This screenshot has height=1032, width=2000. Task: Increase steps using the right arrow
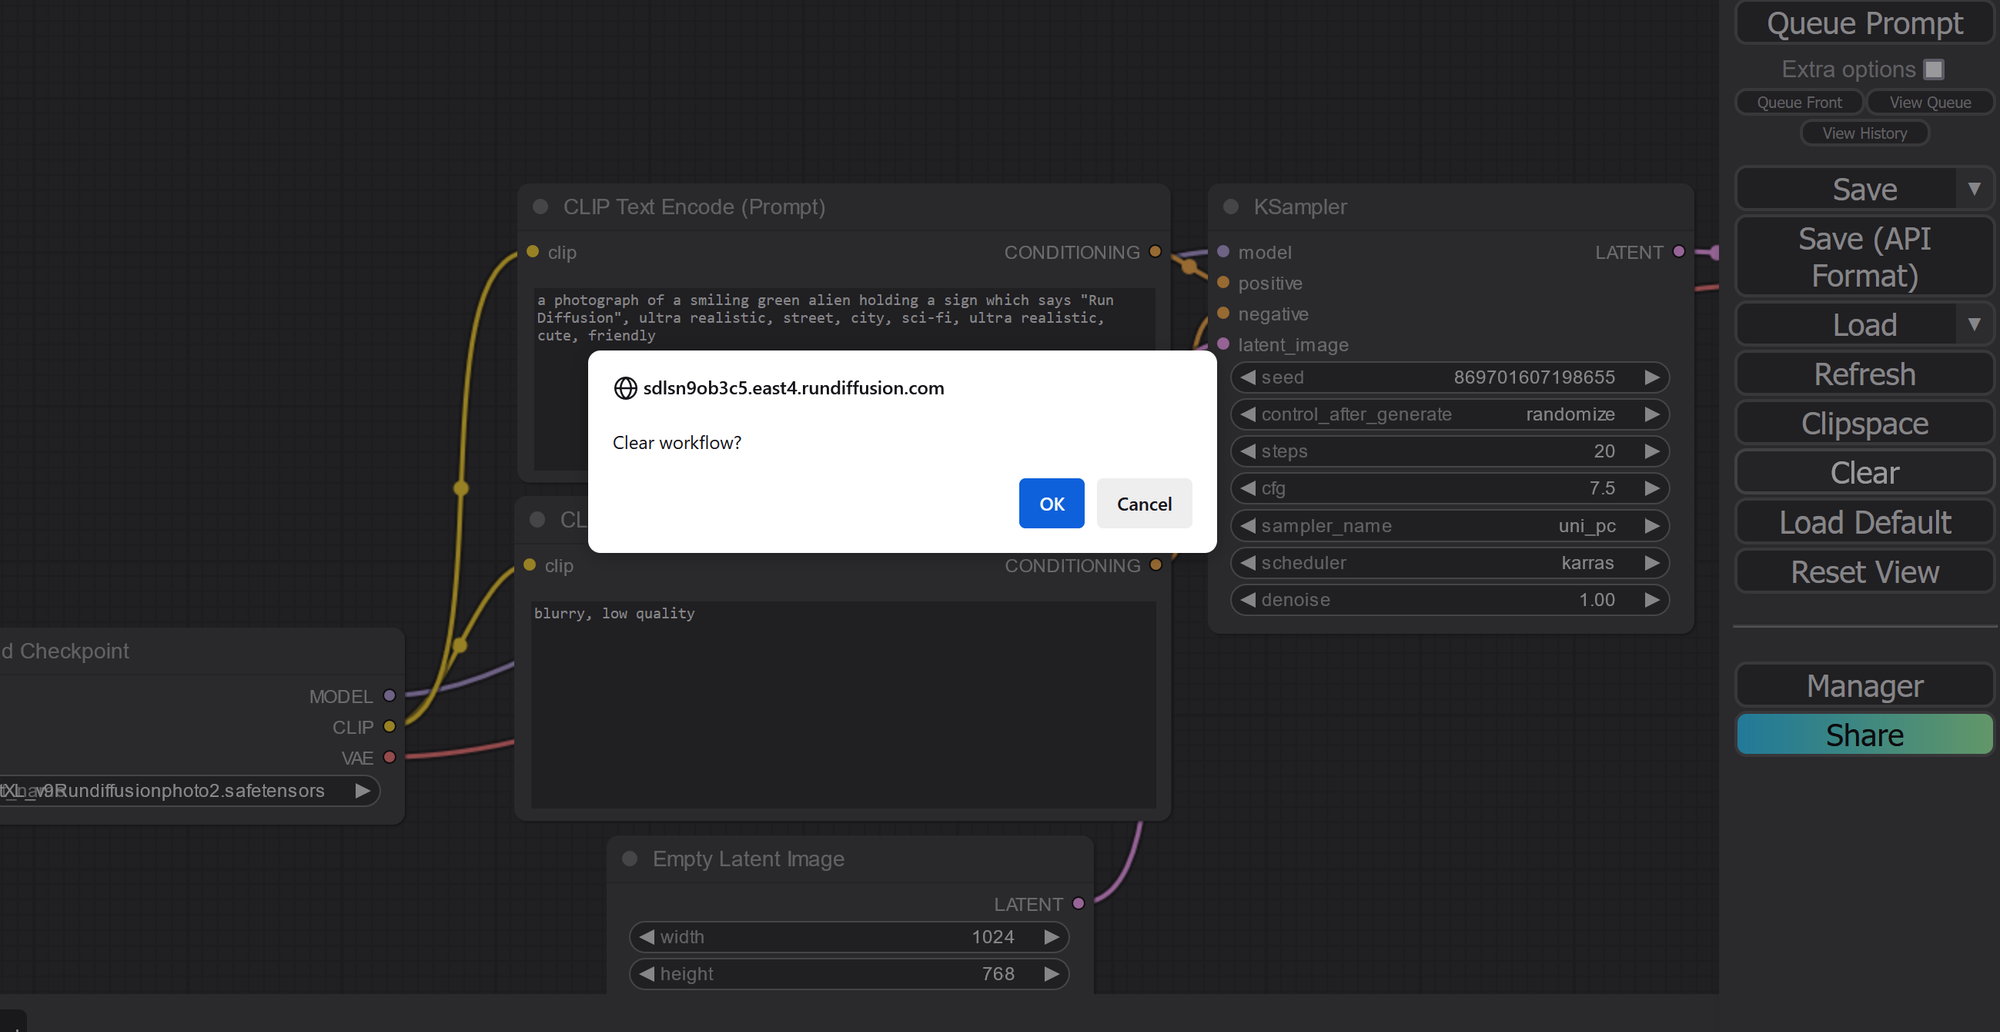click(1652, 451)
